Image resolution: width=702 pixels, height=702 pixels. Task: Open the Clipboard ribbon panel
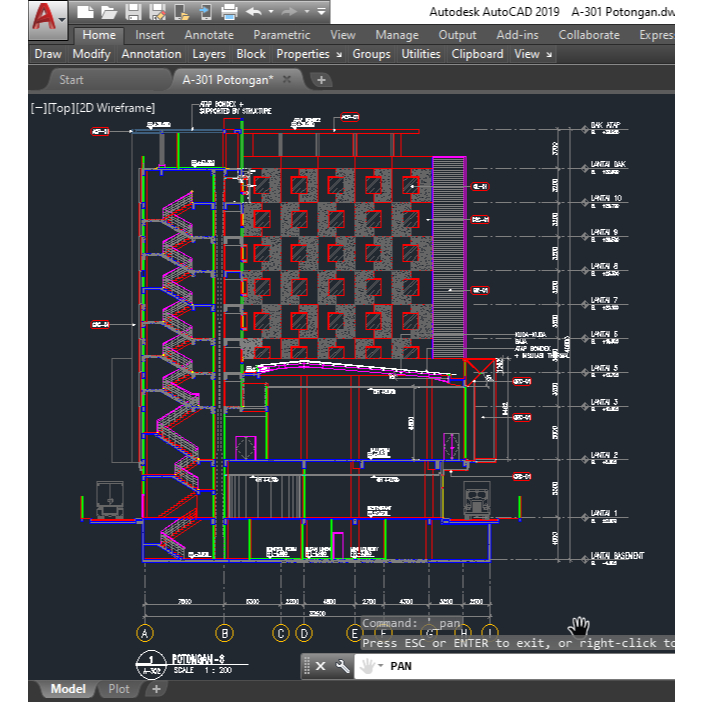477,54
